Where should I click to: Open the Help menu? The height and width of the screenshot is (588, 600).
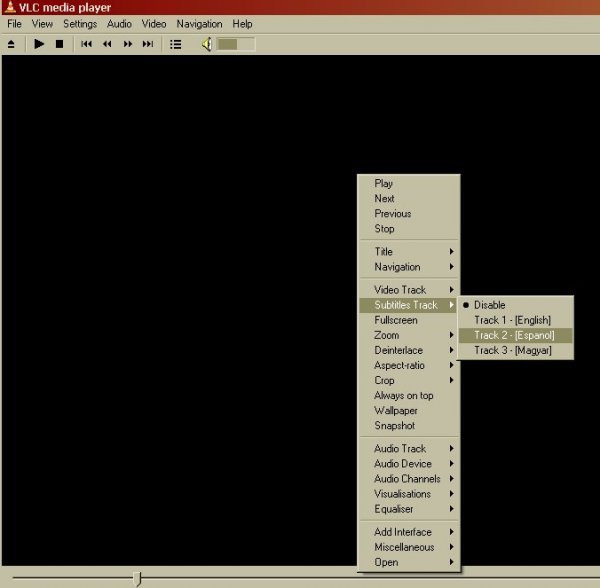(242, 24)
